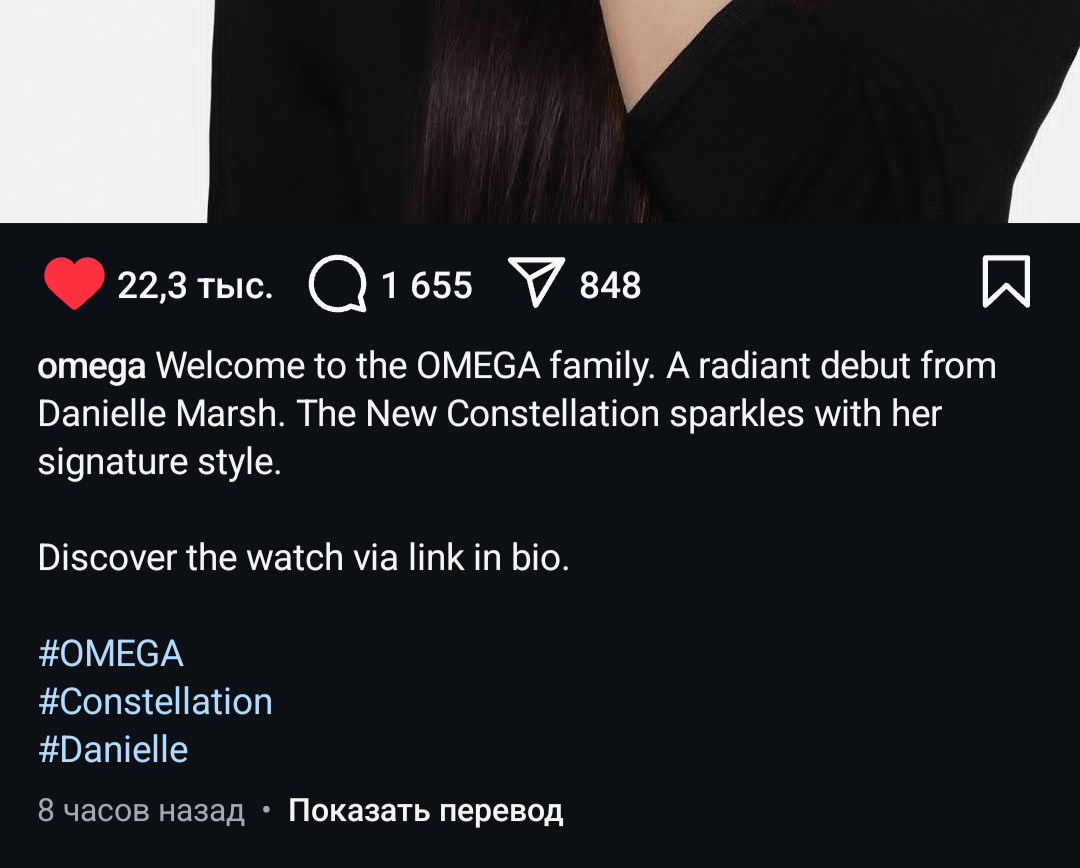Save post with bookmark icon

(1006, 281)
